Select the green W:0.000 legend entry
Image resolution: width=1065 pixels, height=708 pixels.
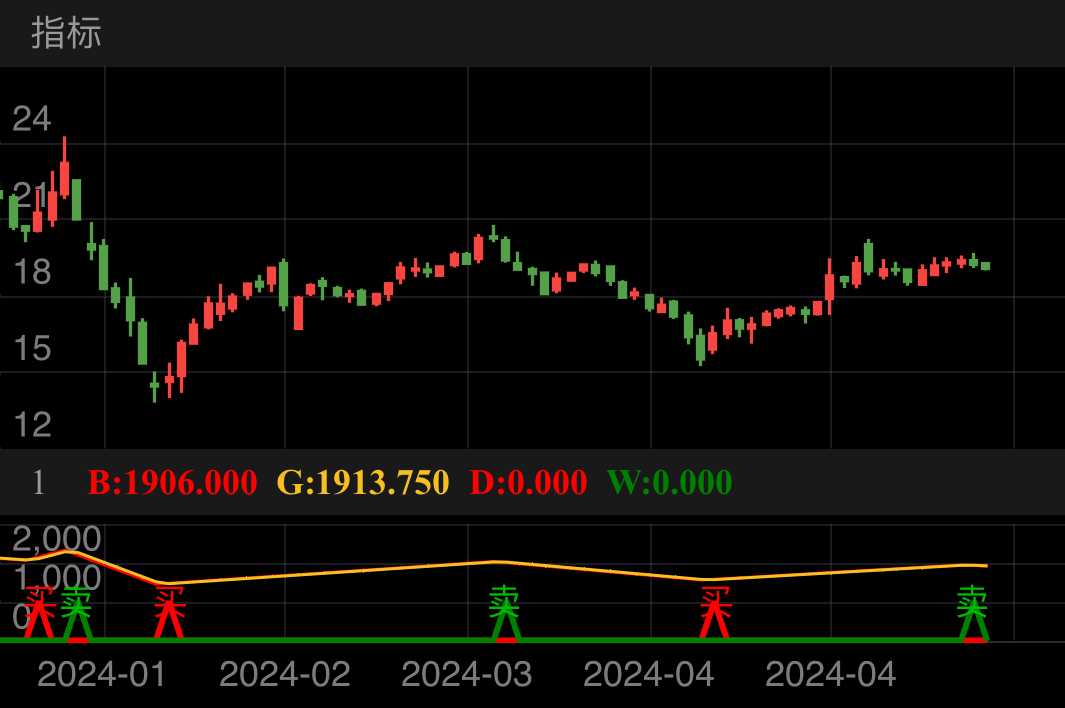[x=669, y=483]
